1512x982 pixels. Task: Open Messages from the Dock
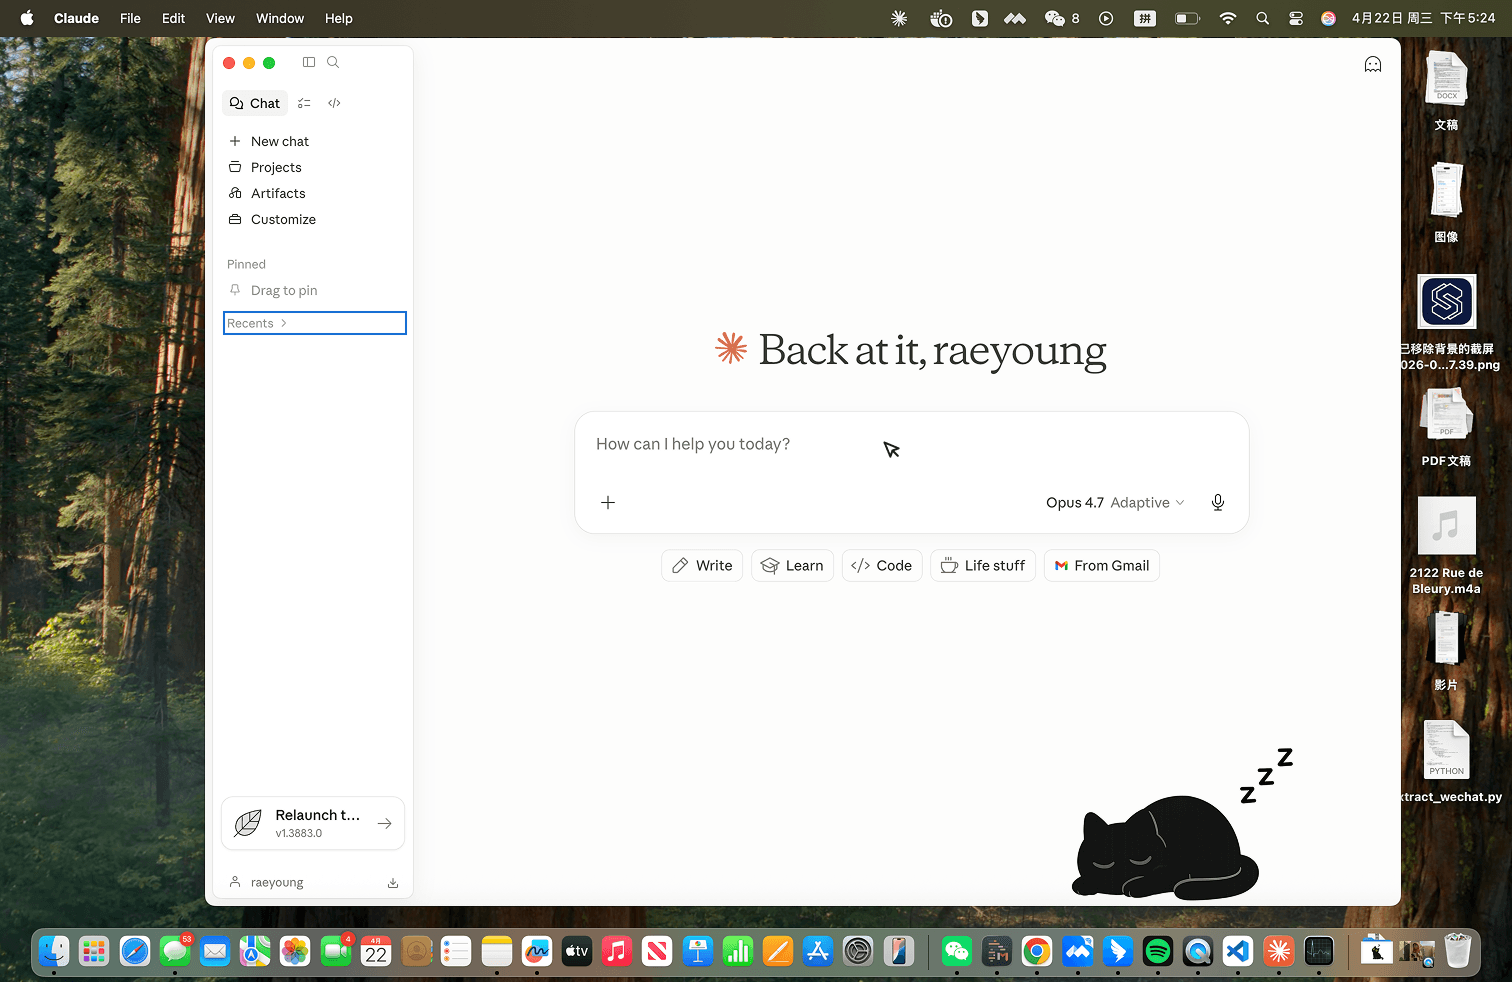[x=175, y=951]
